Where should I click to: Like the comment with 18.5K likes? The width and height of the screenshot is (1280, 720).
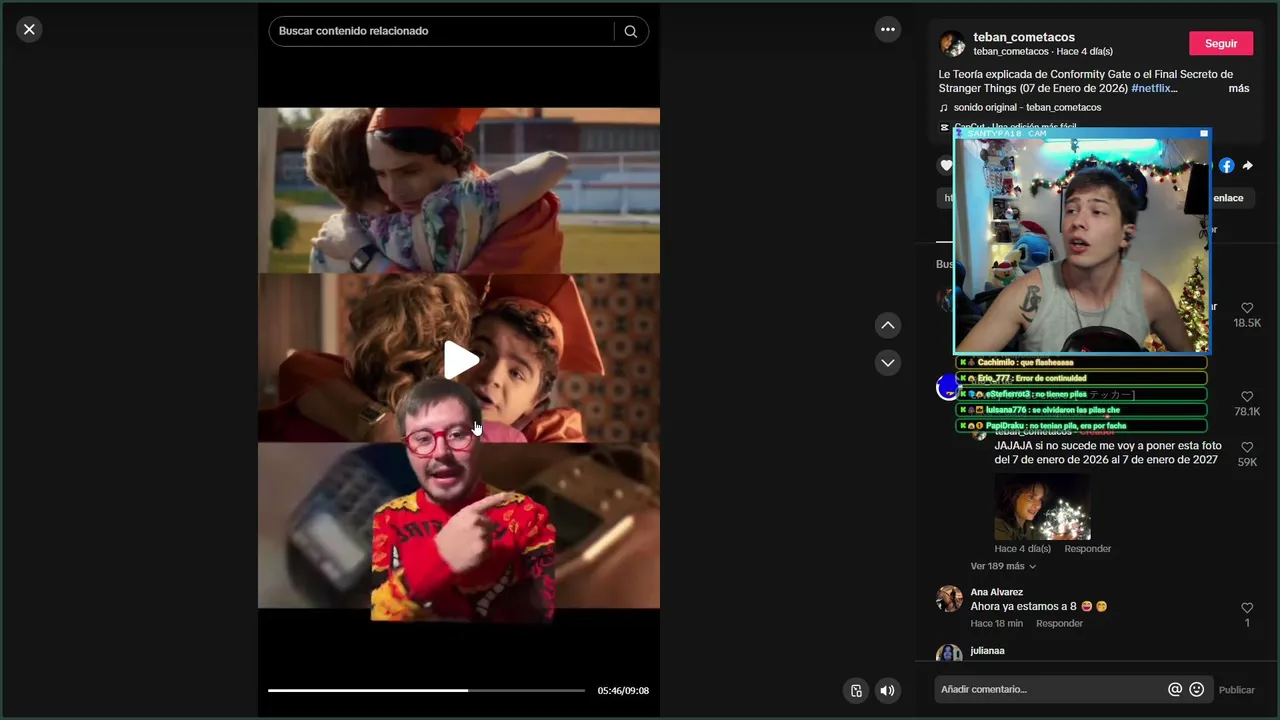tap(1247, 308)
